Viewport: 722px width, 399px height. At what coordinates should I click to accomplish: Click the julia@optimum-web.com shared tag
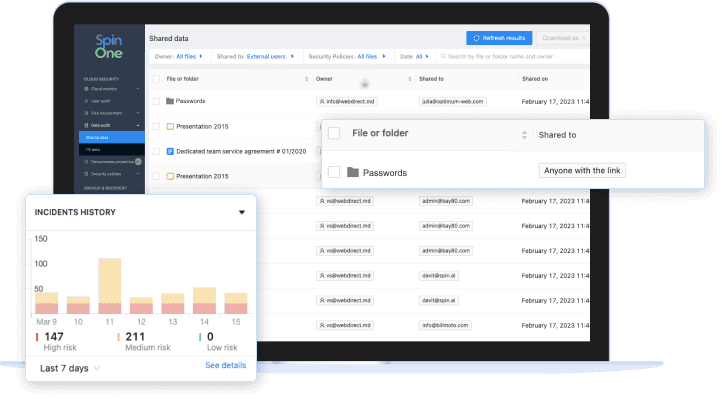453,102
